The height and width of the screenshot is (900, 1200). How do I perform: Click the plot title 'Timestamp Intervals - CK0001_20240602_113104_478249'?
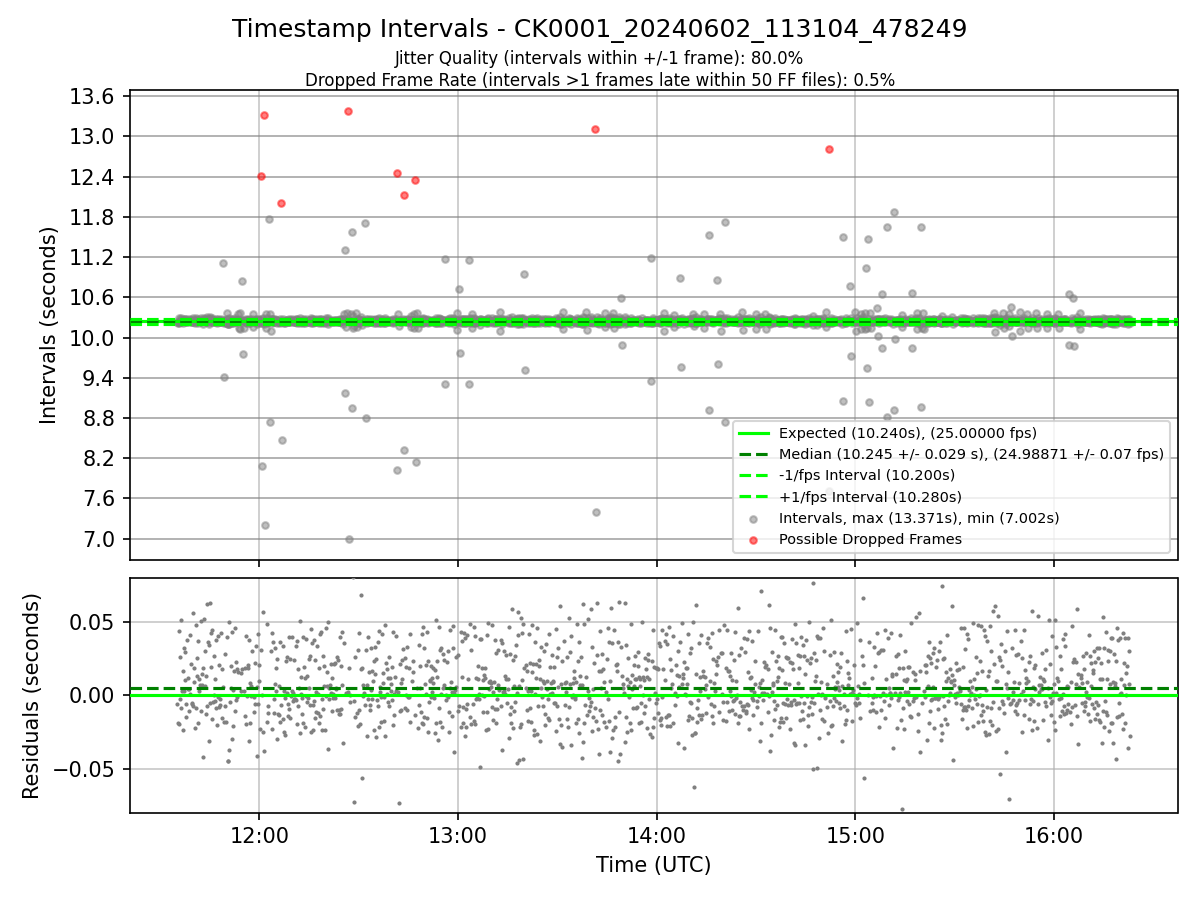click(x=599, y=29)
